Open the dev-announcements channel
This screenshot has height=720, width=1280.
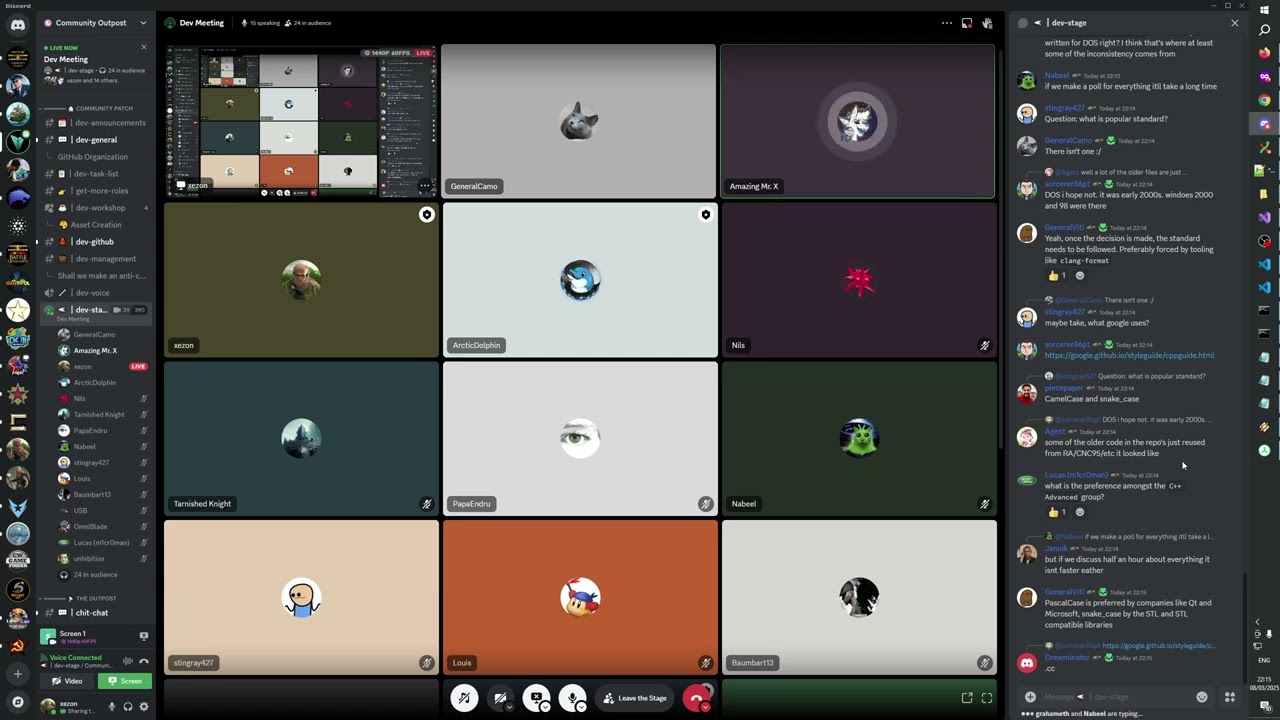click(96, 123)
